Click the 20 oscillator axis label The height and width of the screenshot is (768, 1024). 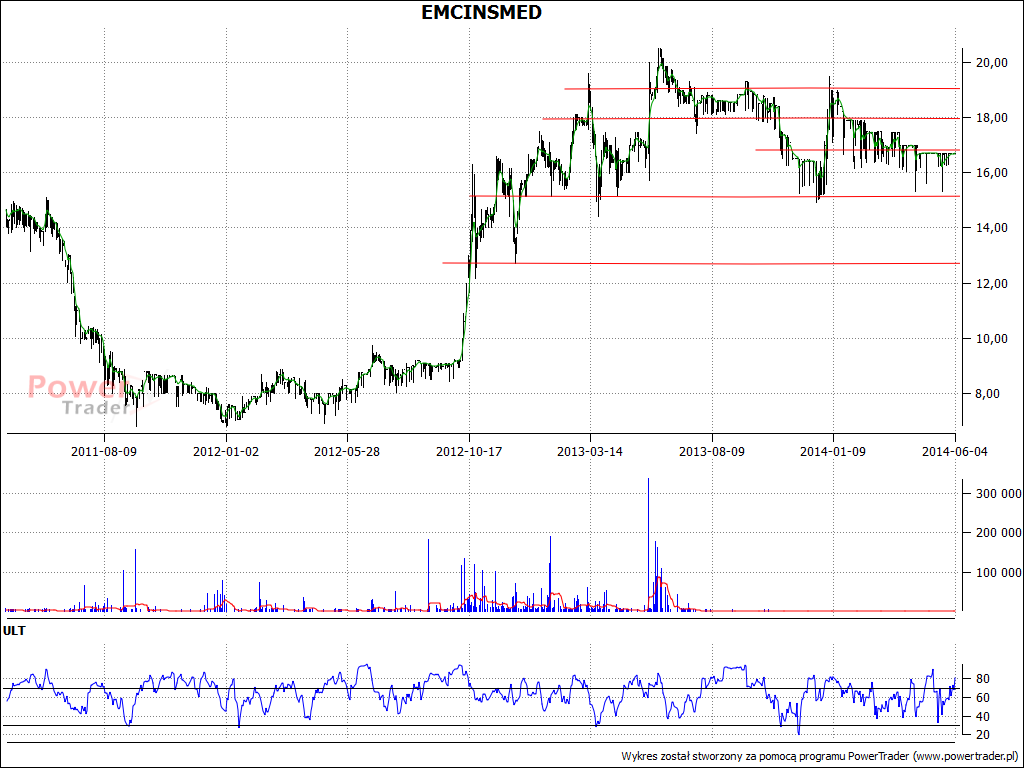(x=982, y=735)
